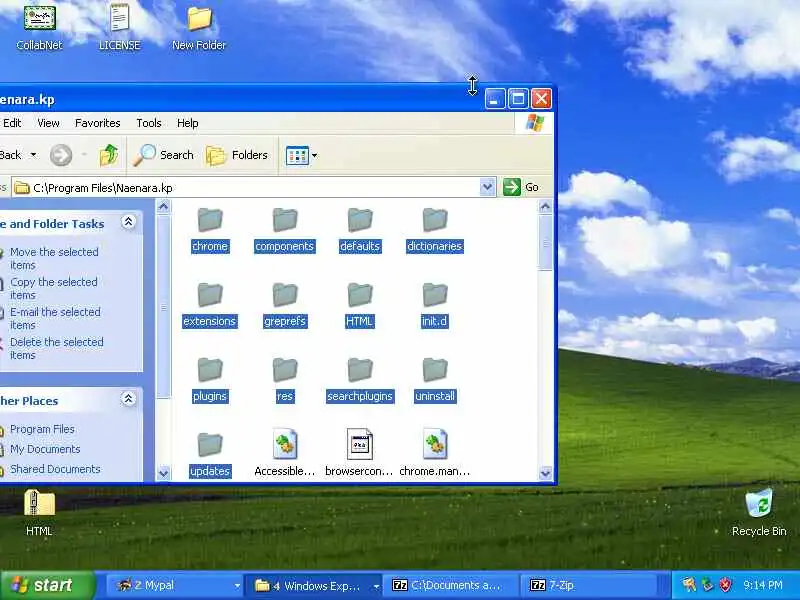Screen dimensions: 800x600
Task: Select the defaults folder
Action: pyautogui.click(x=360, y=231)
